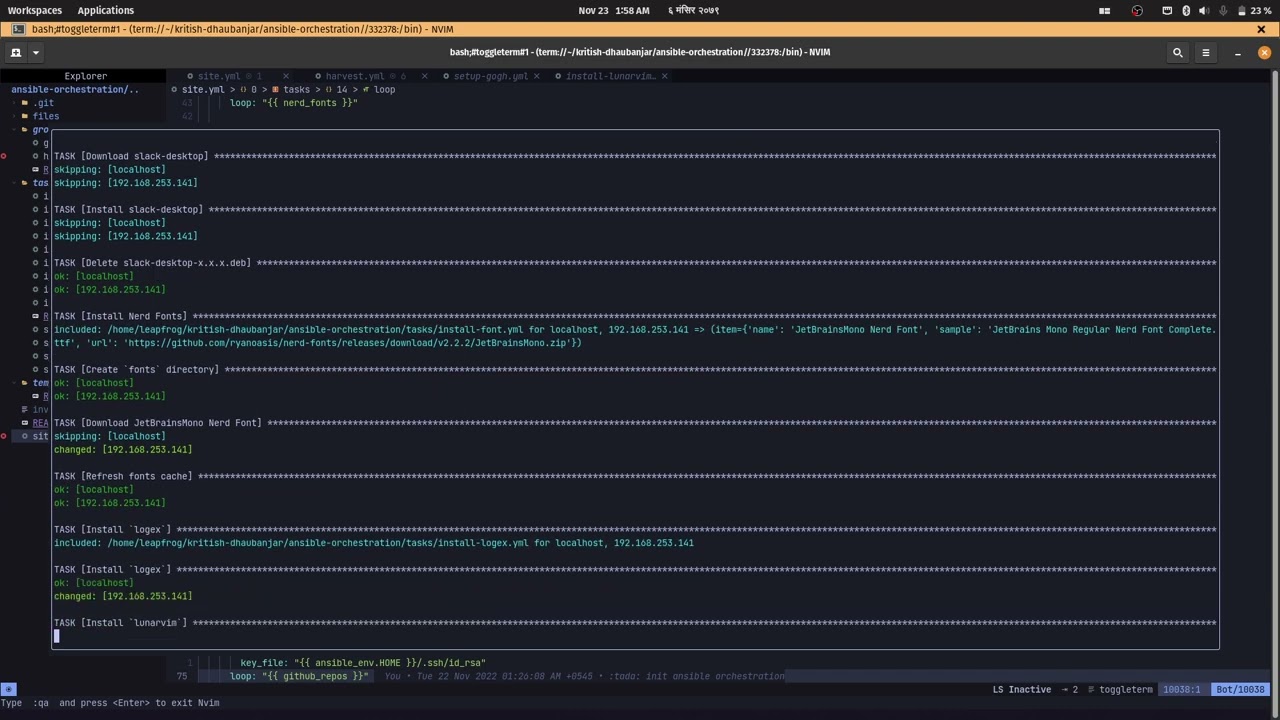1280x720 pixels.
Task: Click the Explorer panel title
Action: 86,76
